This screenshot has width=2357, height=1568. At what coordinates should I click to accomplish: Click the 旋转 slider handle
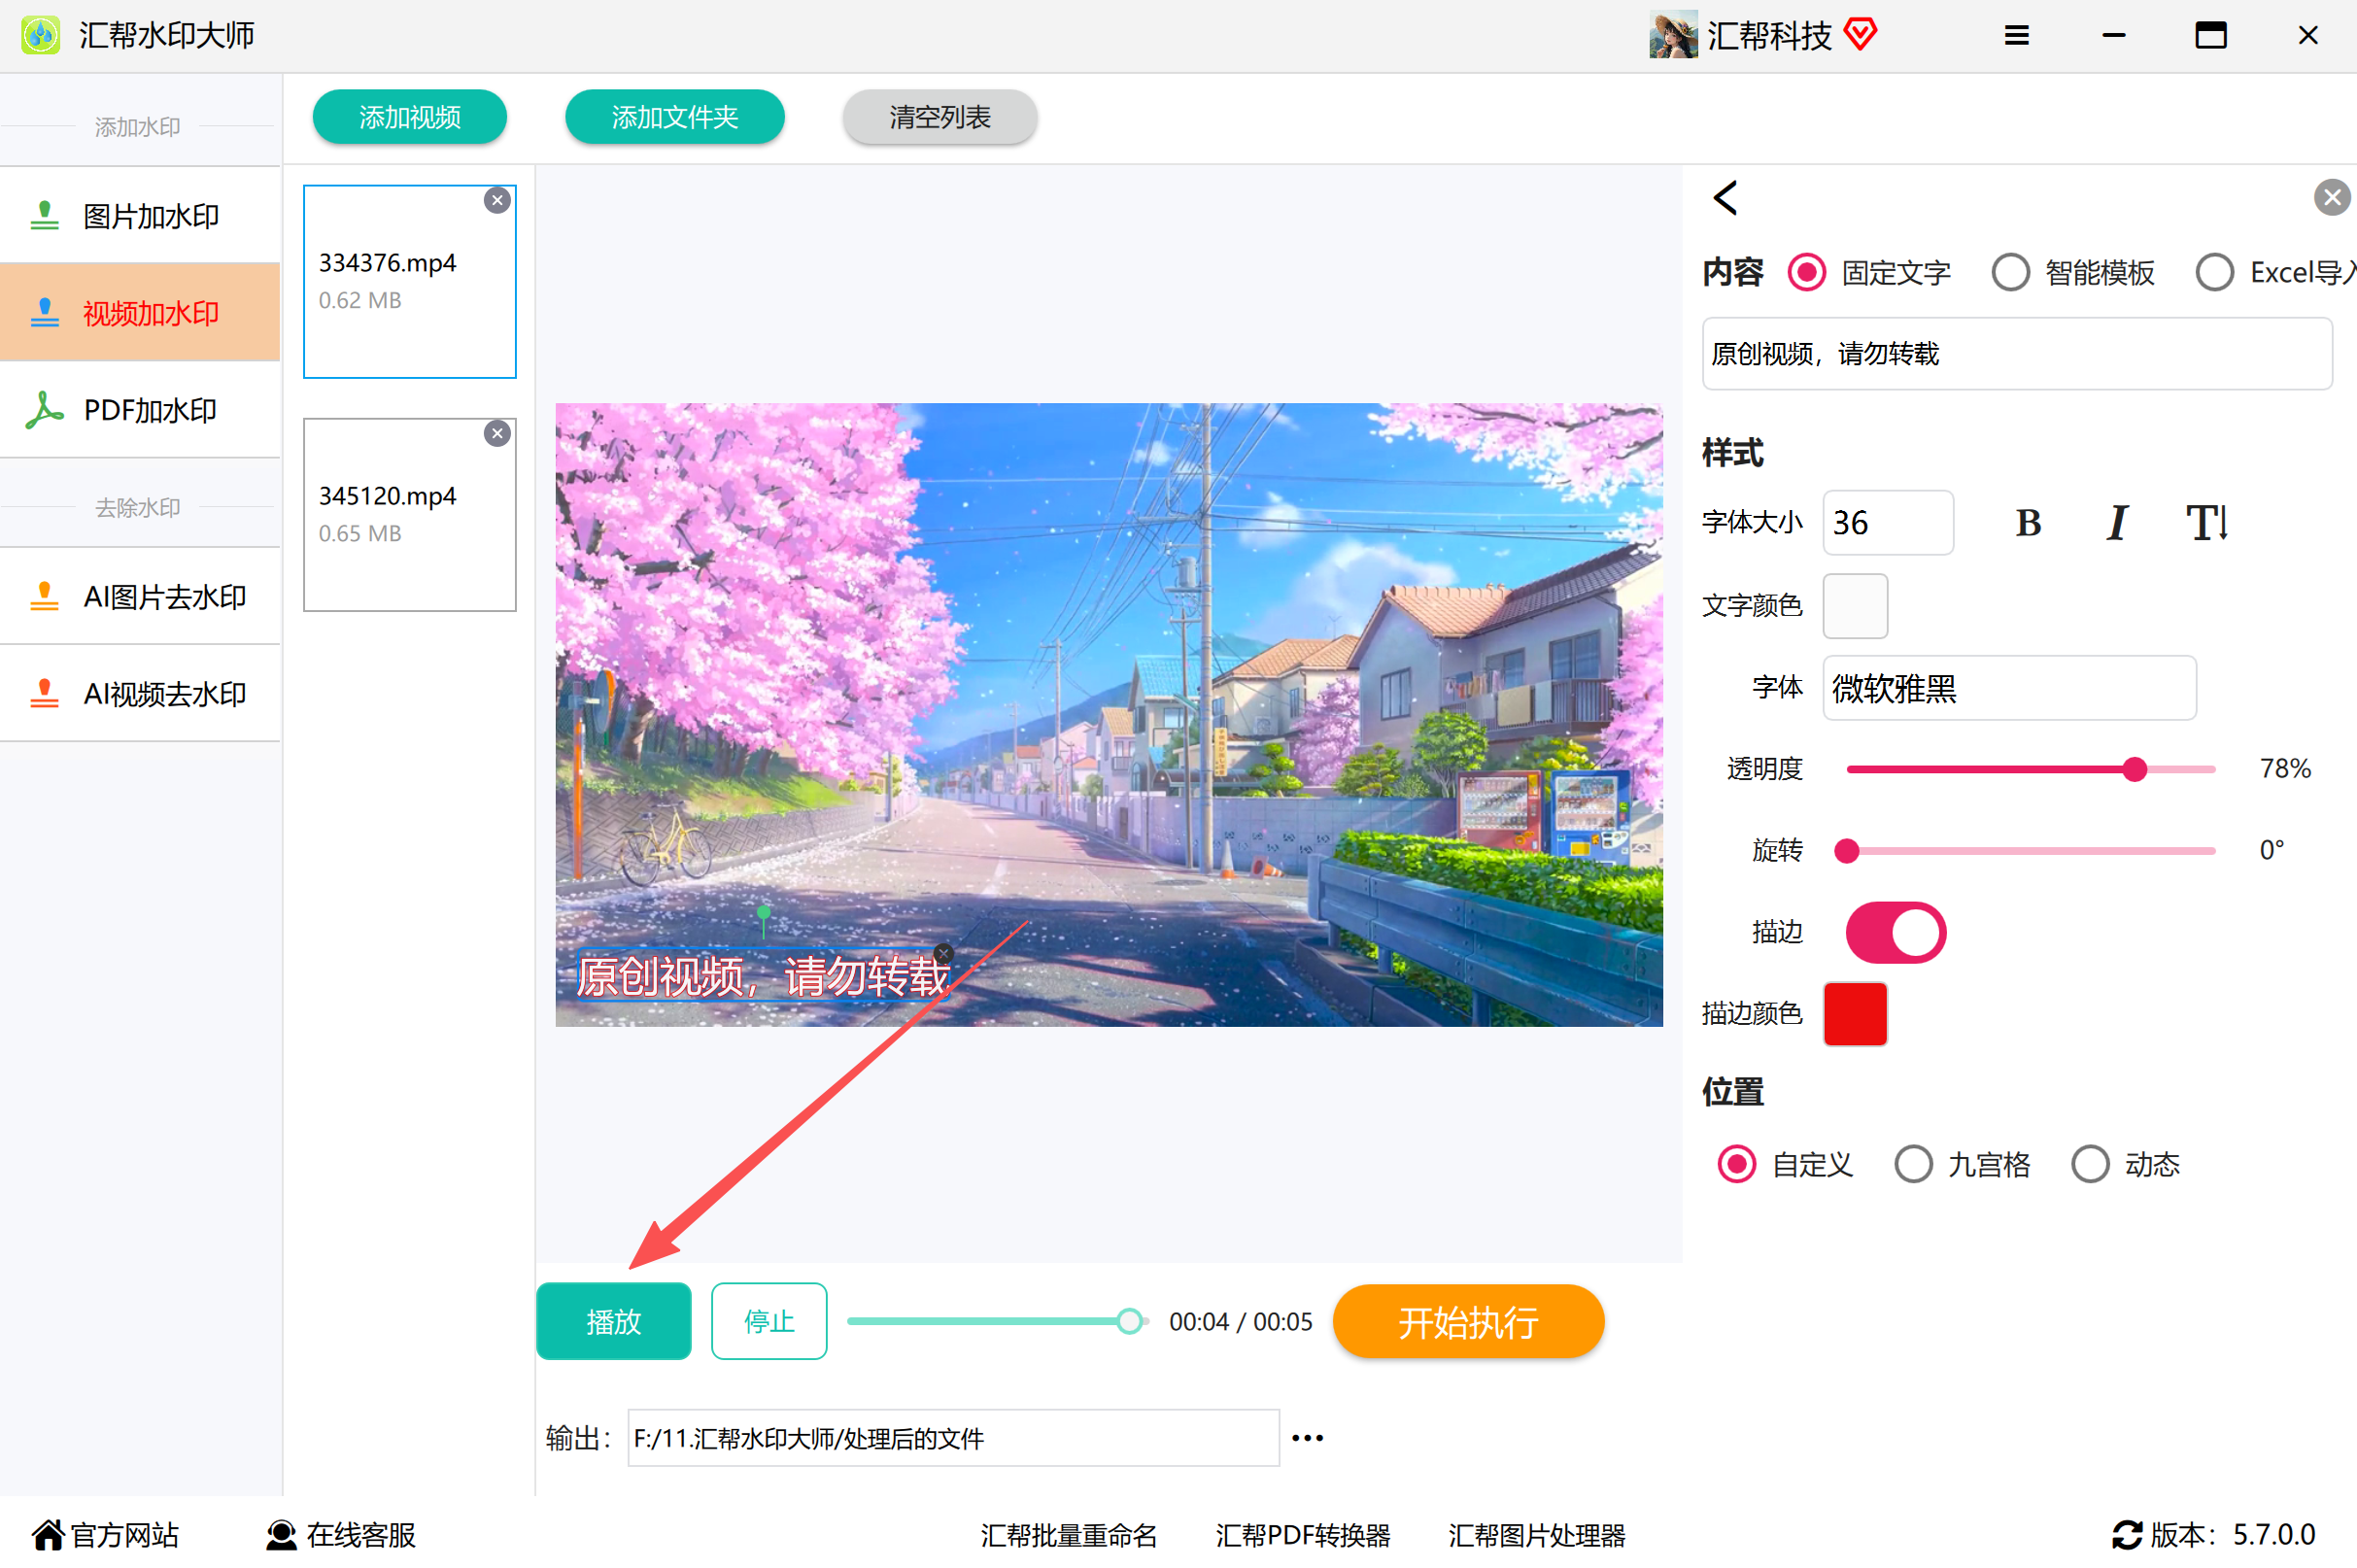pyautogui.click(x=1847, y=851)
